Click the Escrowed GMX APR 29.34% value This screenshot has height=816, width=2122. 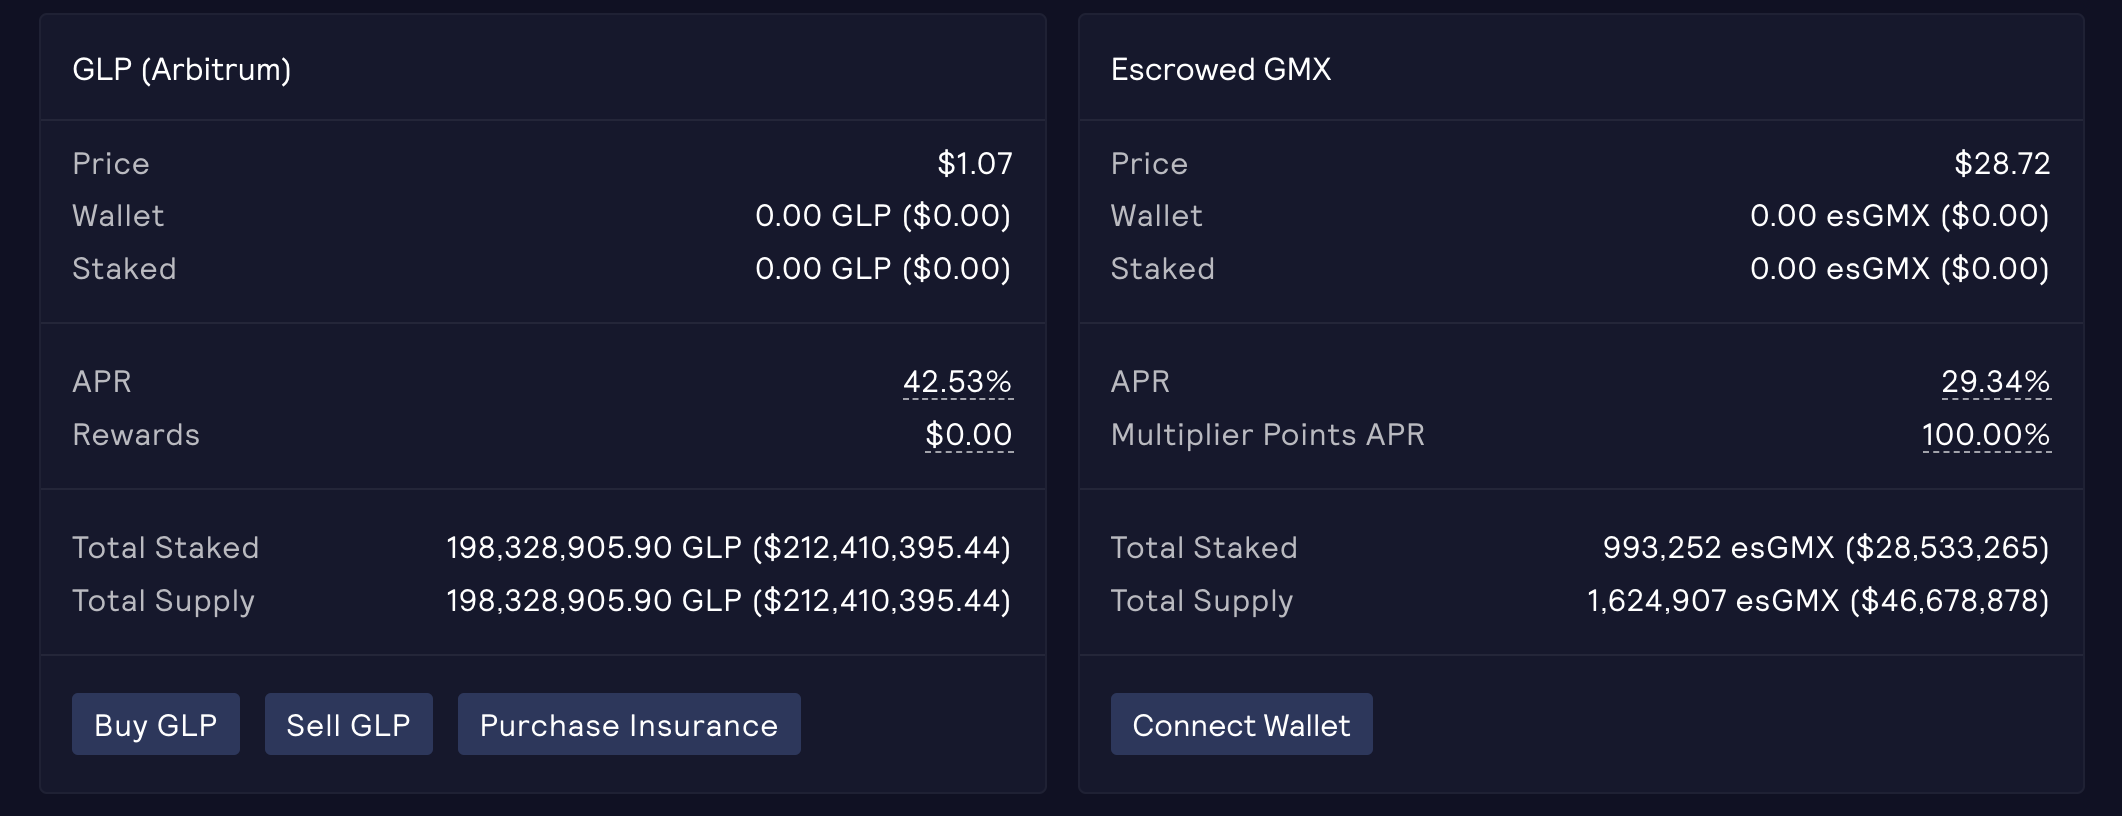click(x=1995, y=381)
